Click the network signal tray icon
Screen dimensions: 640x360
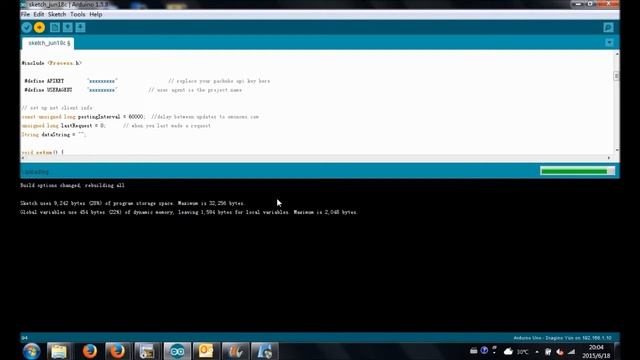point(571,351)
